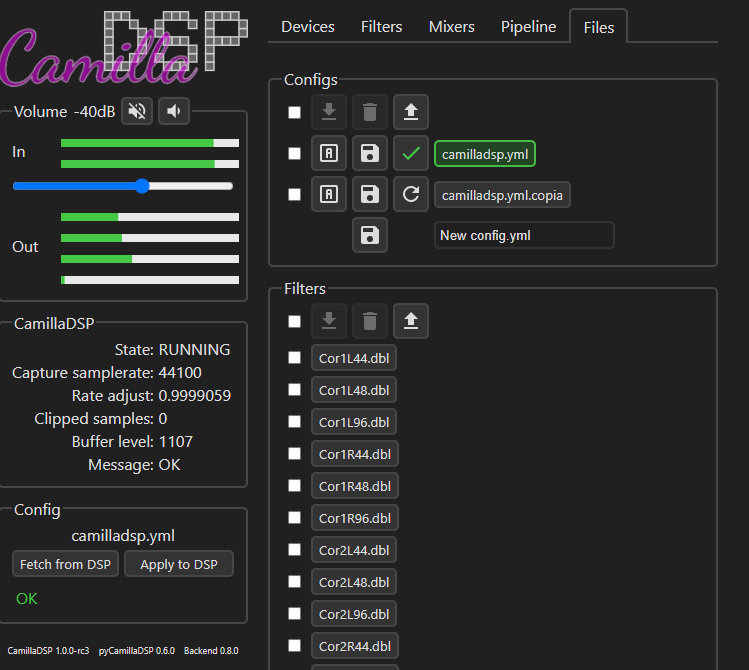Select the Files tab
This screenshot has height=670, width=749.
pos(599,27)
